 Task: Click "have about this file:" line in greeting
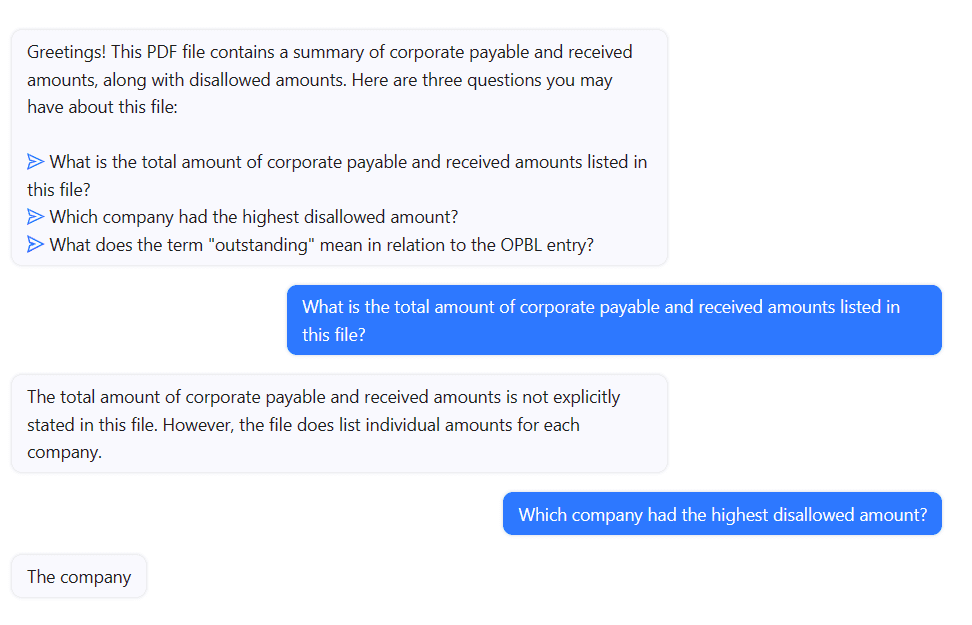102,106
